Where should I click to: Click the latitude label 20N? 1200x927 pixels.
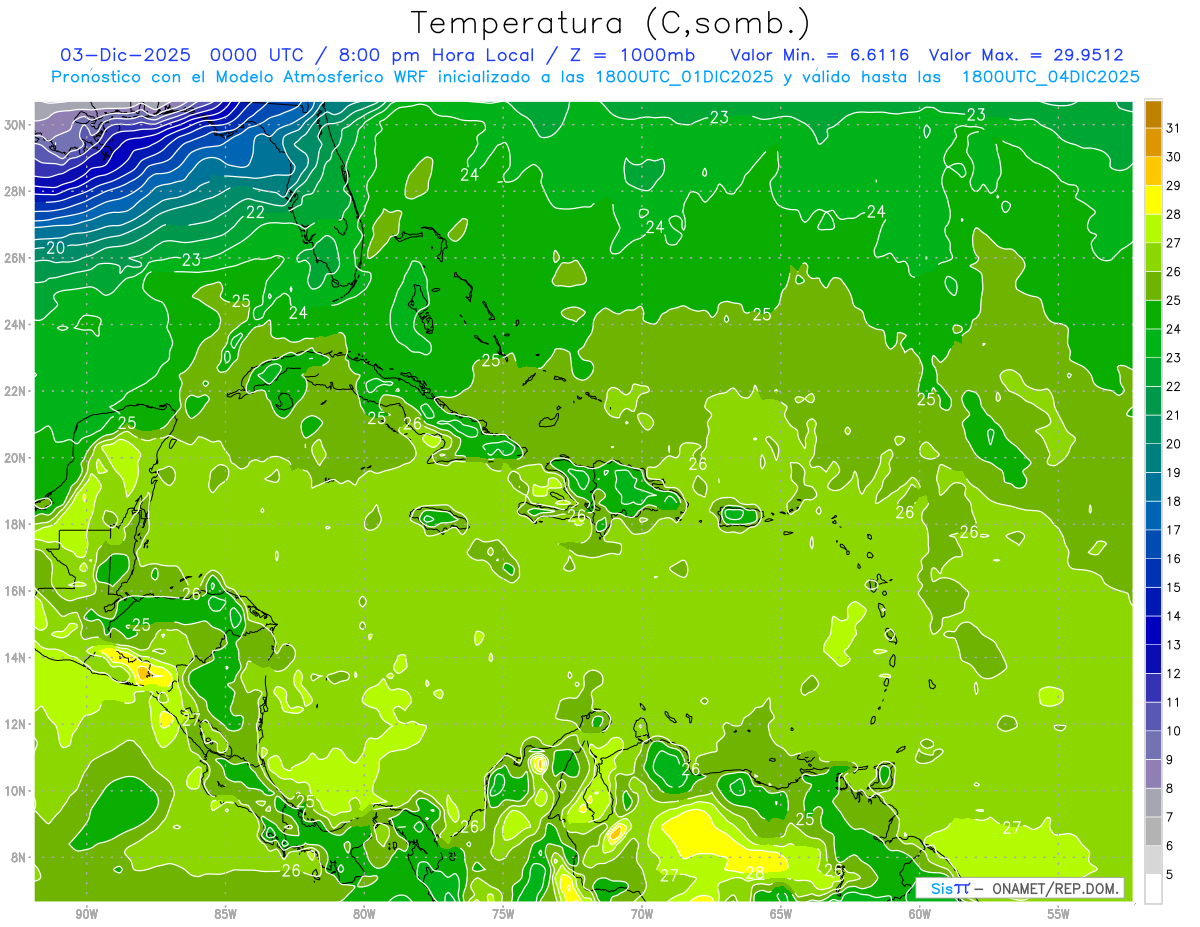(x=15, y=458)
